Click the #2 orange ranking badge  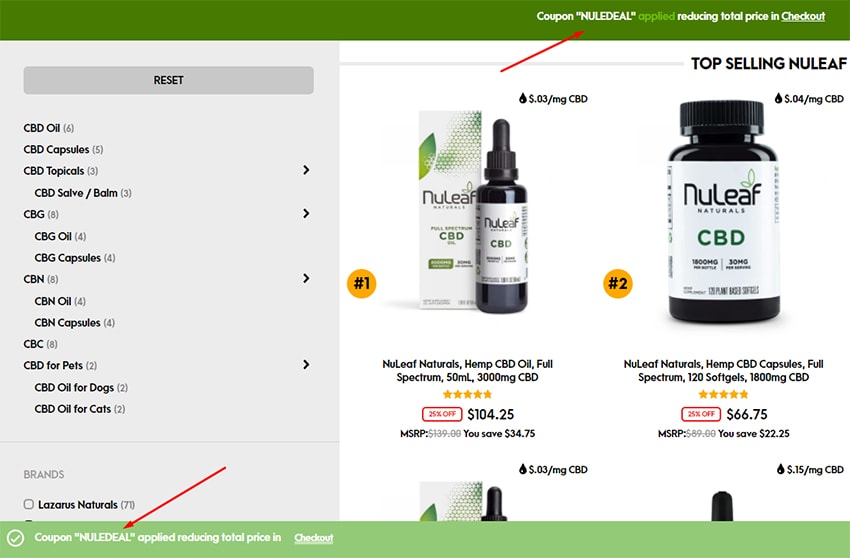pos(617,283)
